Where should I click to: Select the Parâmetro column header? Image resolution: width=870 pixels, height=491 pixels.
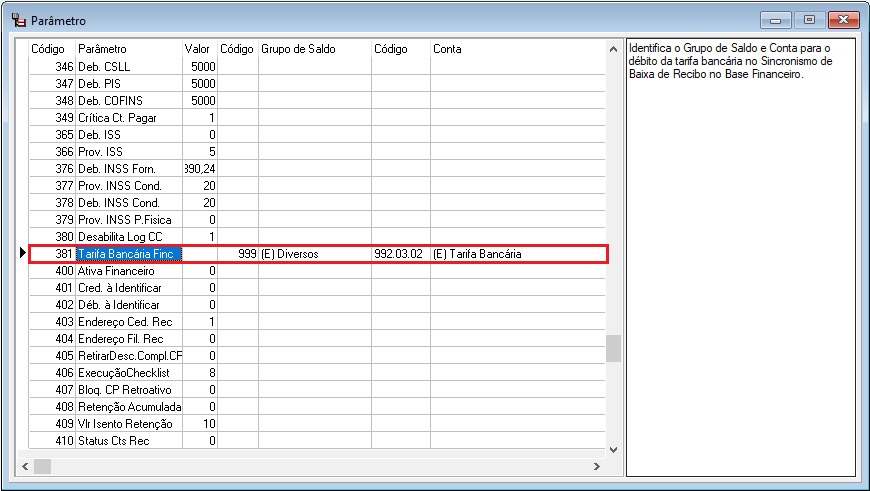click(x=128, y=49)
